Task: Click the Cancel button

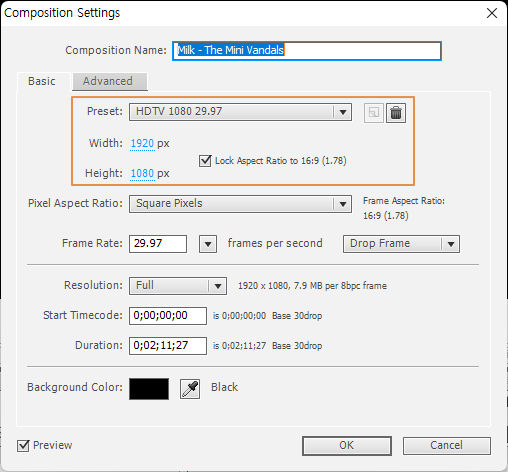Action: click(447, 446)
